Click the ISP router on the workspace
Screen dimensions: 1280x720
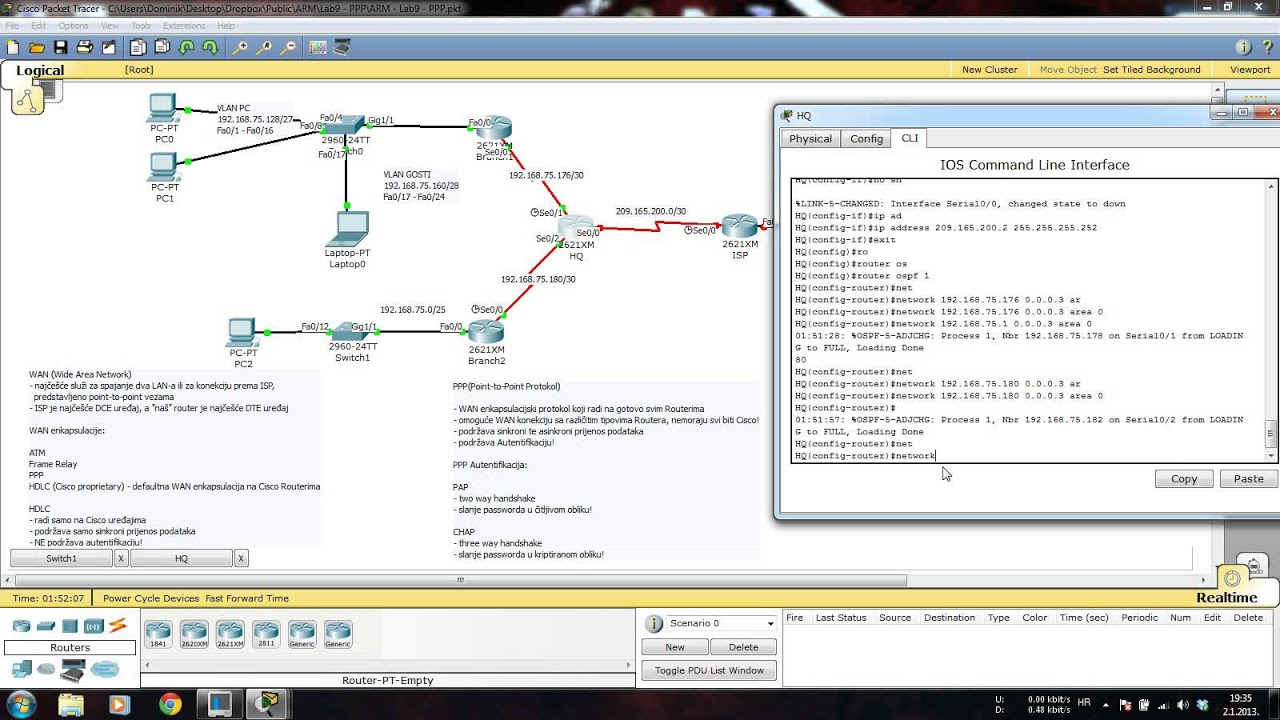point(740,227)
